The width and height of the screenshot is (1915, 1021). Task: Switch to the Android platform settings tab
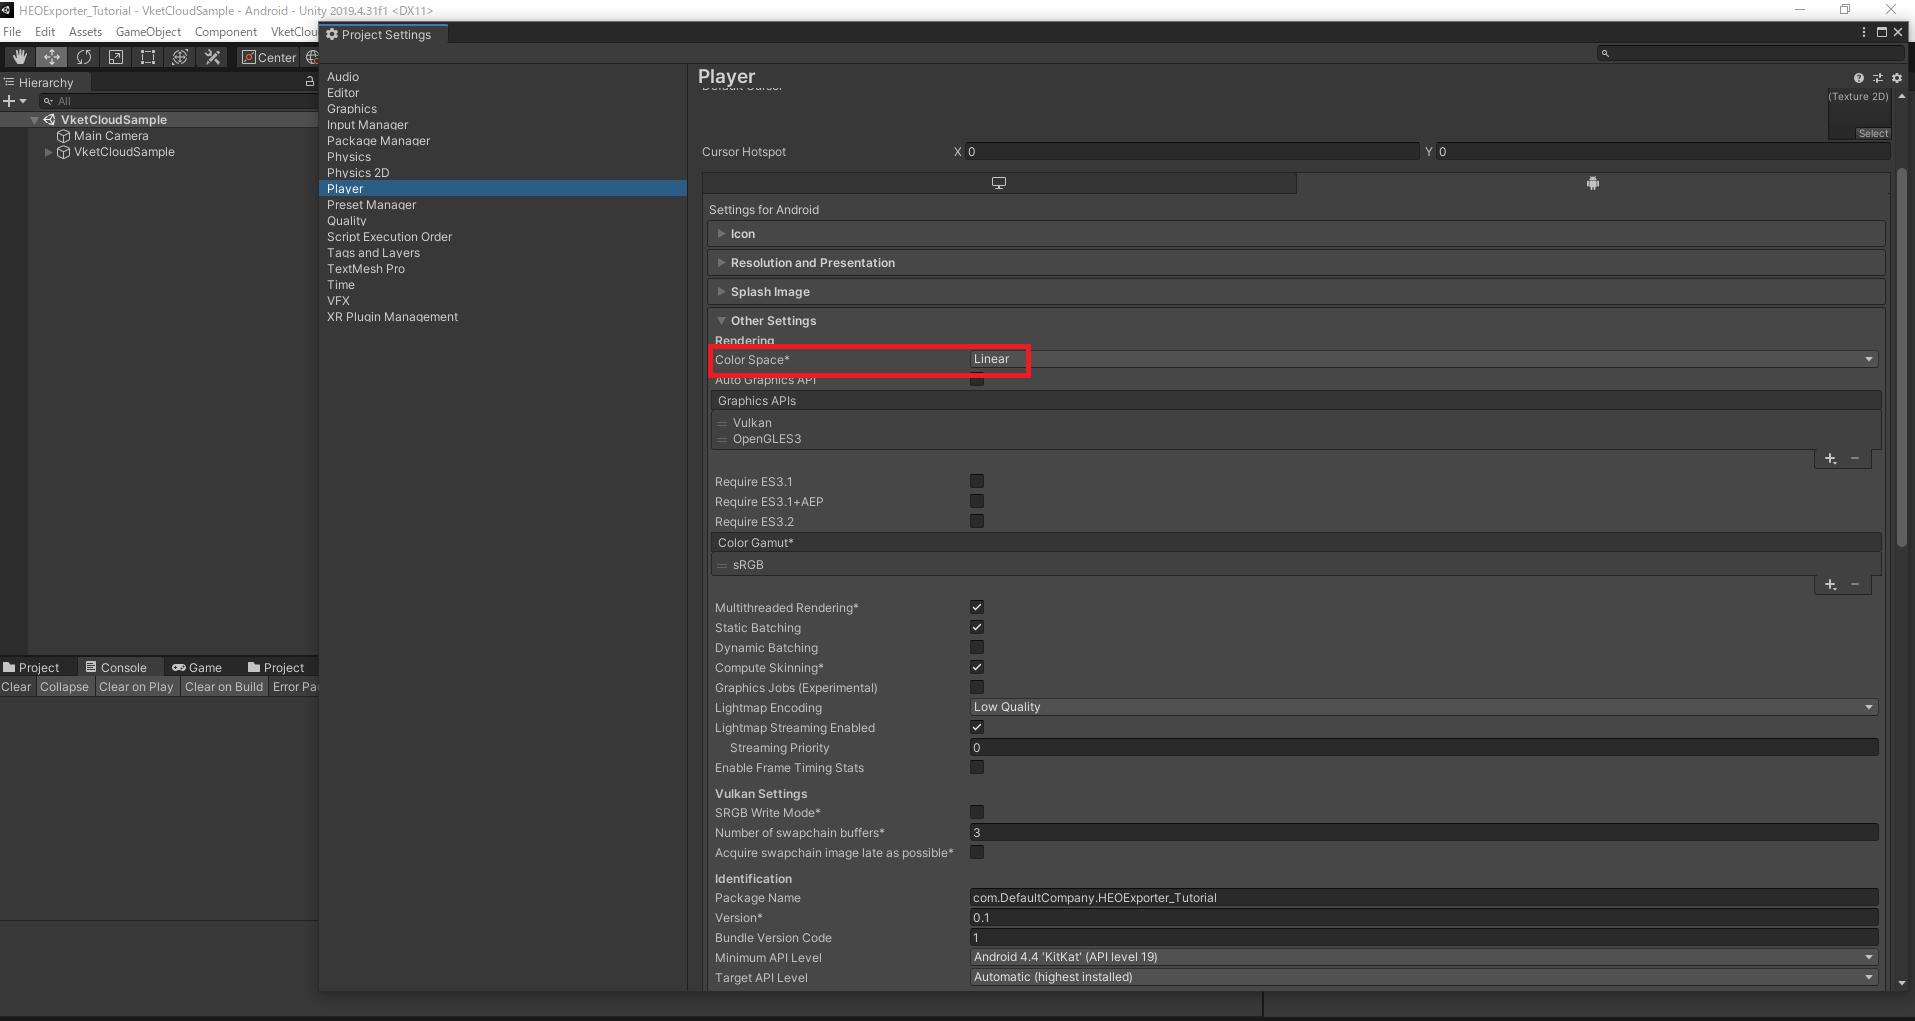tap(1592, 183)
